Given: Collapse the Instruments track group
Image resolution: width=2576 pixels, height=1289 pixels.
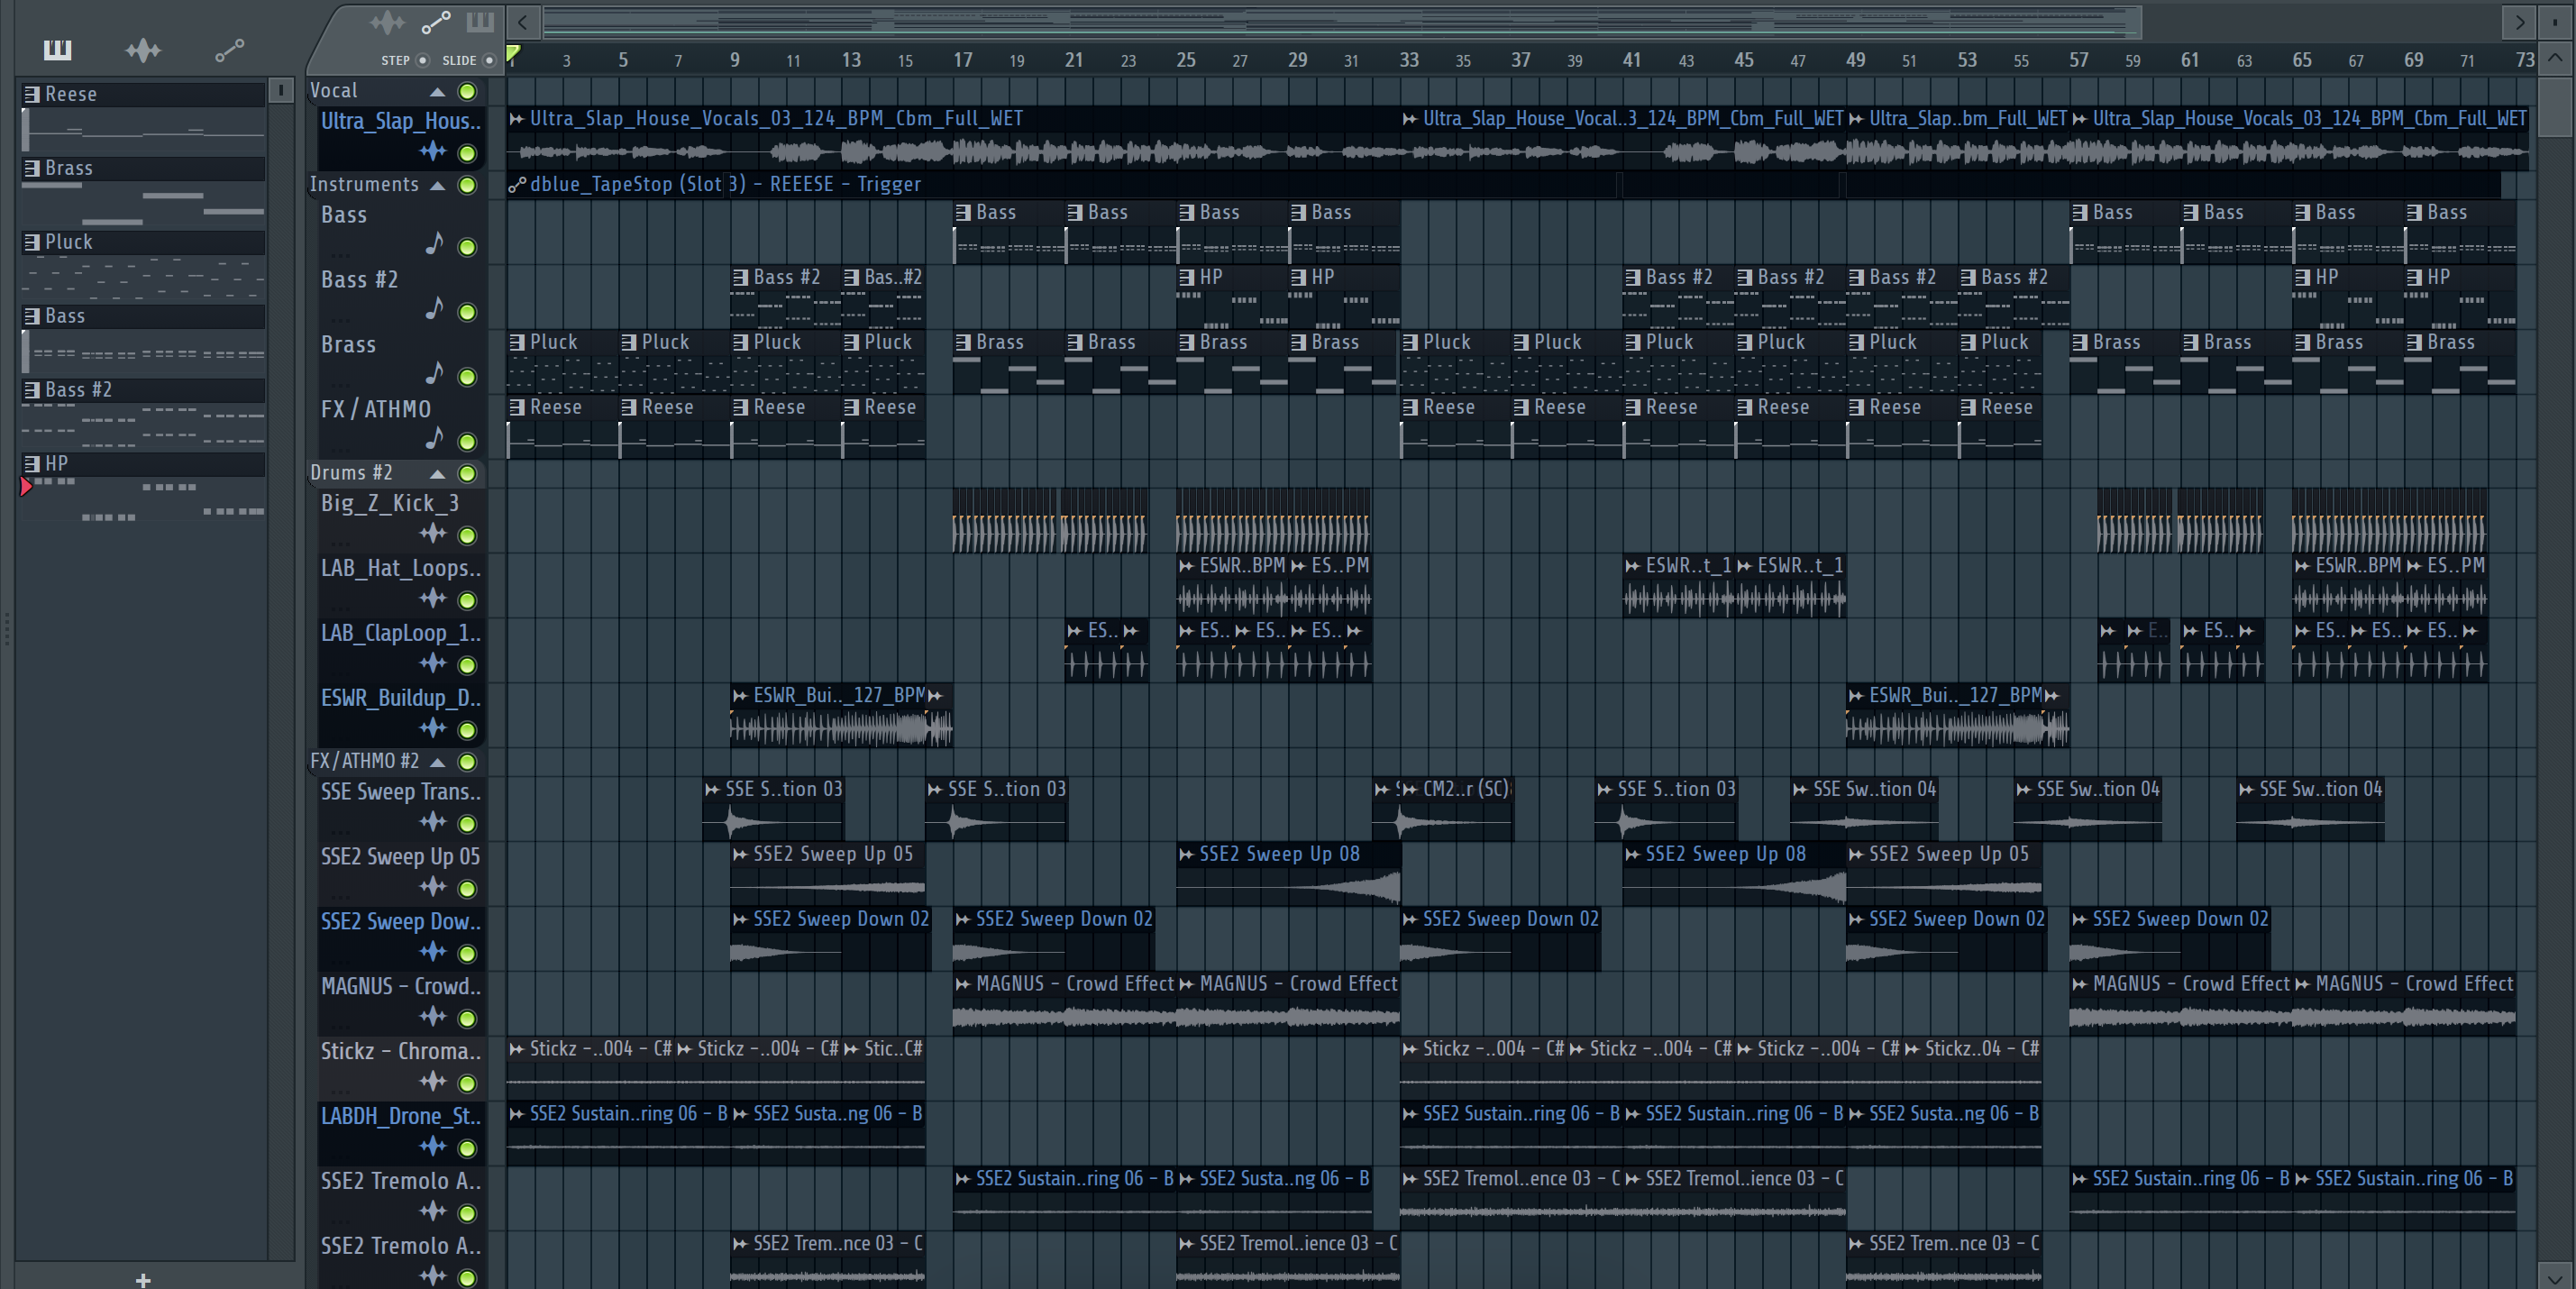Looking at the screenshot, I should coord(437,185).
